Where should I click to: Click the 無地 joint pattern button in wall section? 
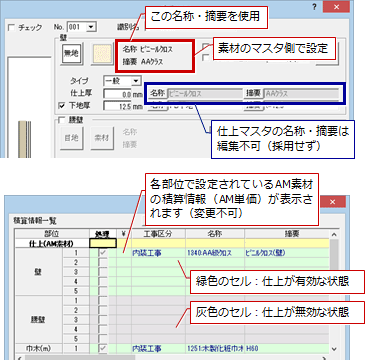pyautogui.click(x=71, y=54)
